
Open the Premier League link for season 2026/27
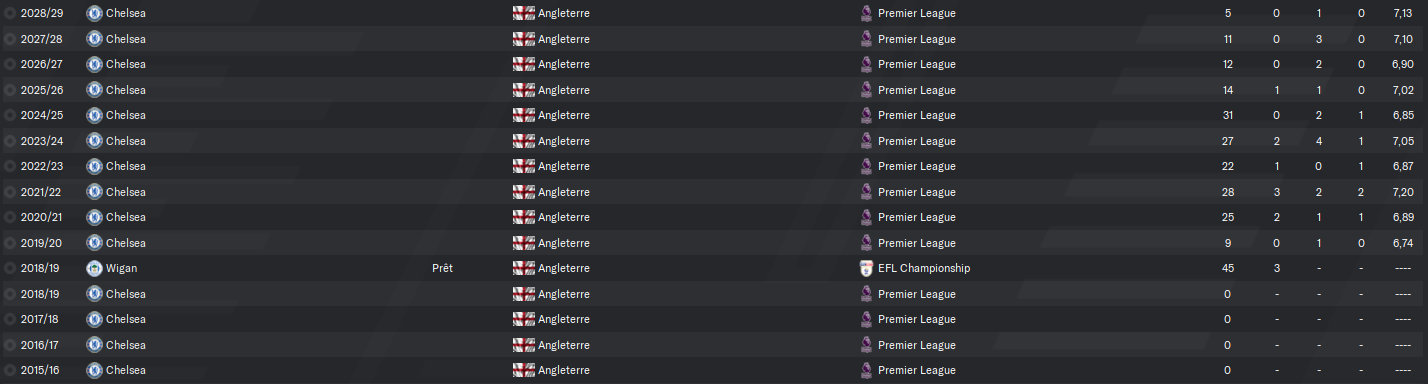(917, 64)
